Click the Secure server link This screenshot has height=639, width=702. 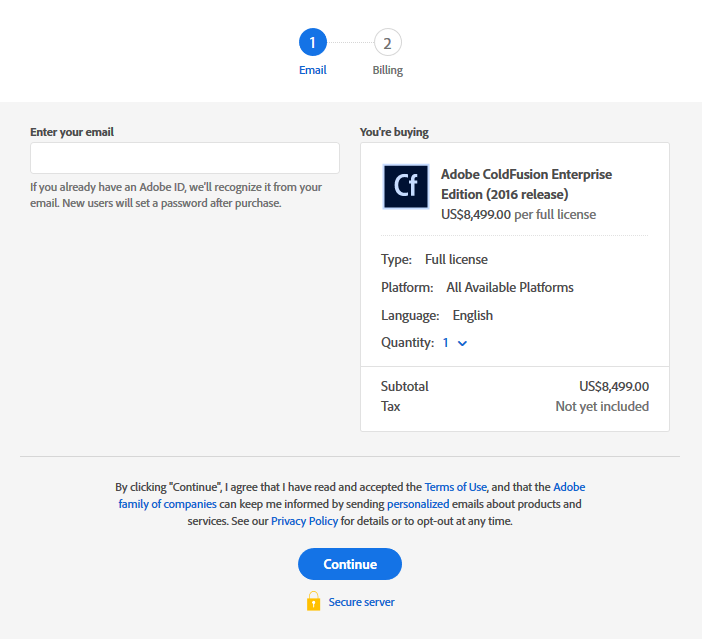coord(361,602)
